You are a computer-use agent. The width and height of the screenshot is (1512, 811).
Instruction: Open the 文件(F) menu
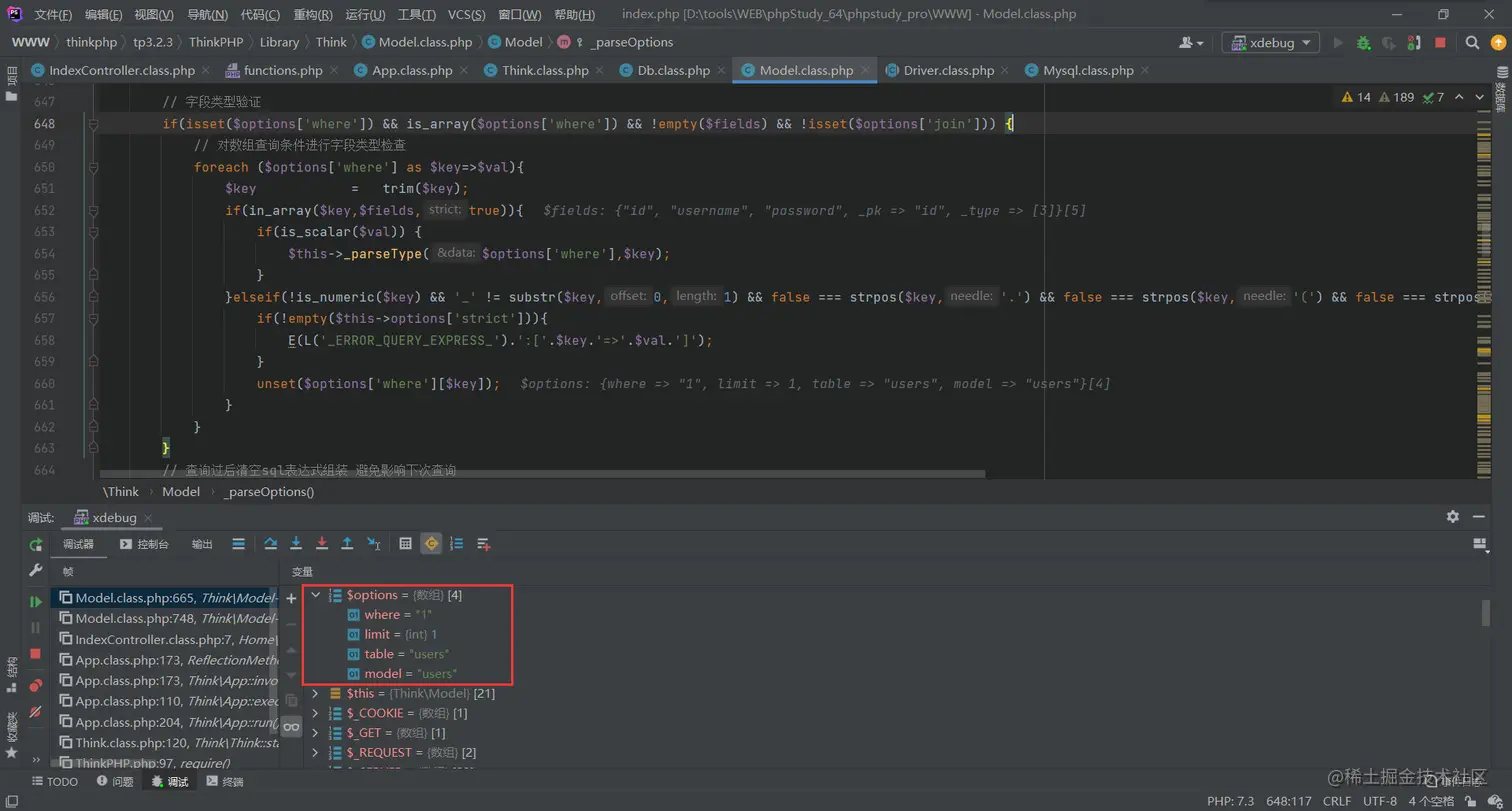pyautogui.click(x=53, y=15)
